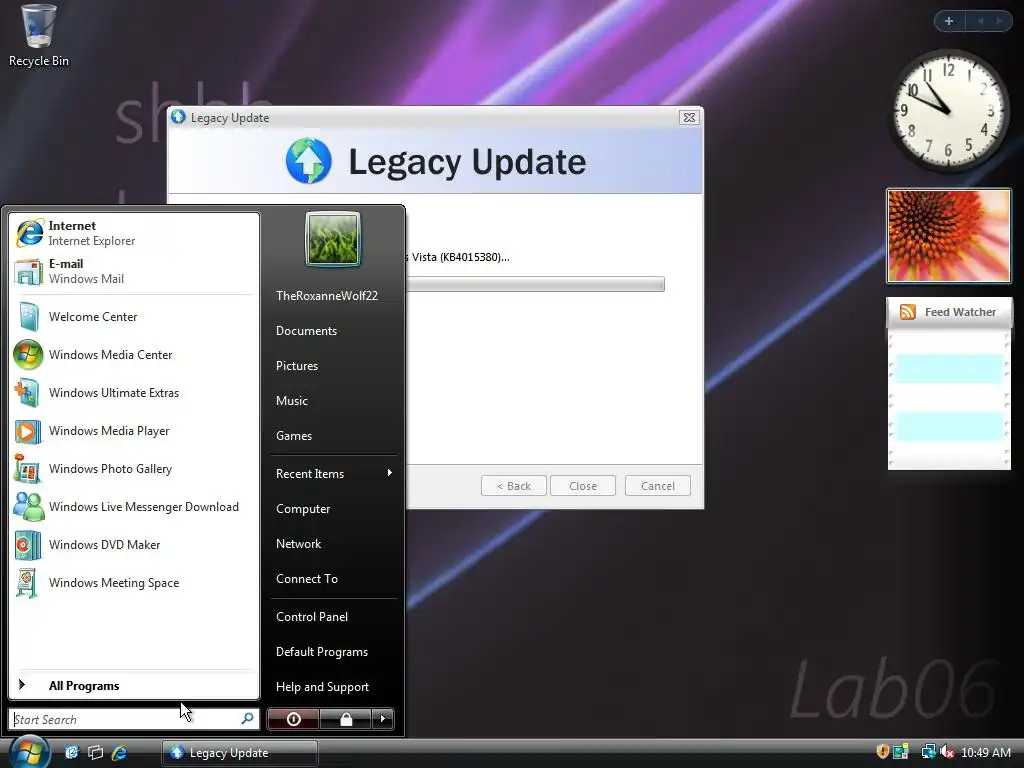This screenshot has height=768, width=1024.
Task: Expand Recent Items submenu arrow
Action: pyautogui.click(x=389, y=473)
